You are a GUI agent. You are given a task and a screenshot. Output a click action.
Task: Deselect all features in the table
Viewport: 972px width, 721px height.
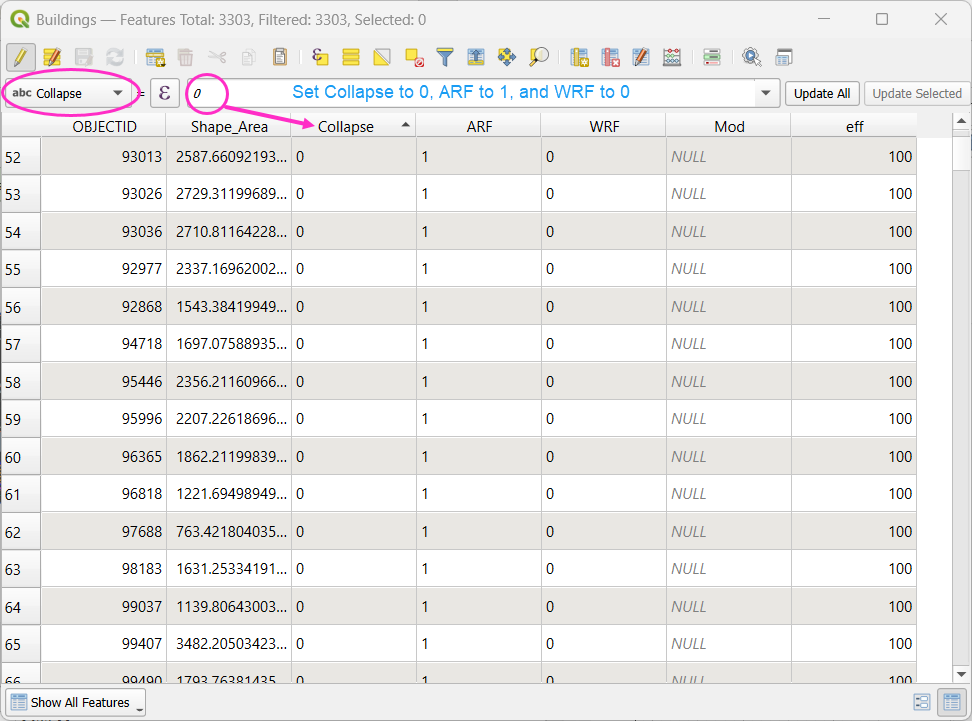click(413, 57)
